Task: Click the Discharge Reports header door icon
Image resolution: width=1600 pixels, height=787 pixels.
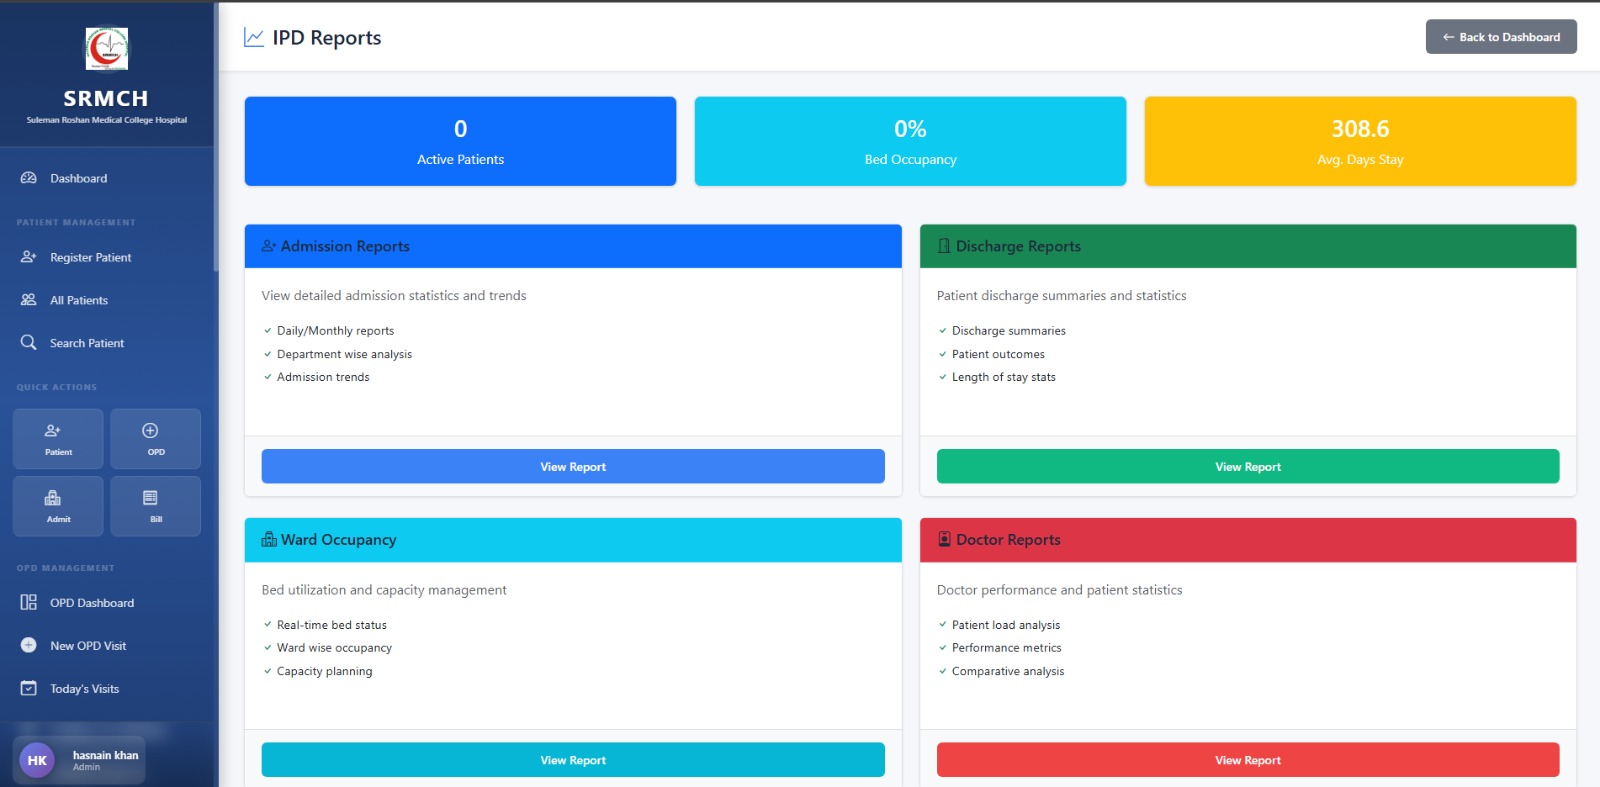Action: pyautogui.click(x=944, y=246)
